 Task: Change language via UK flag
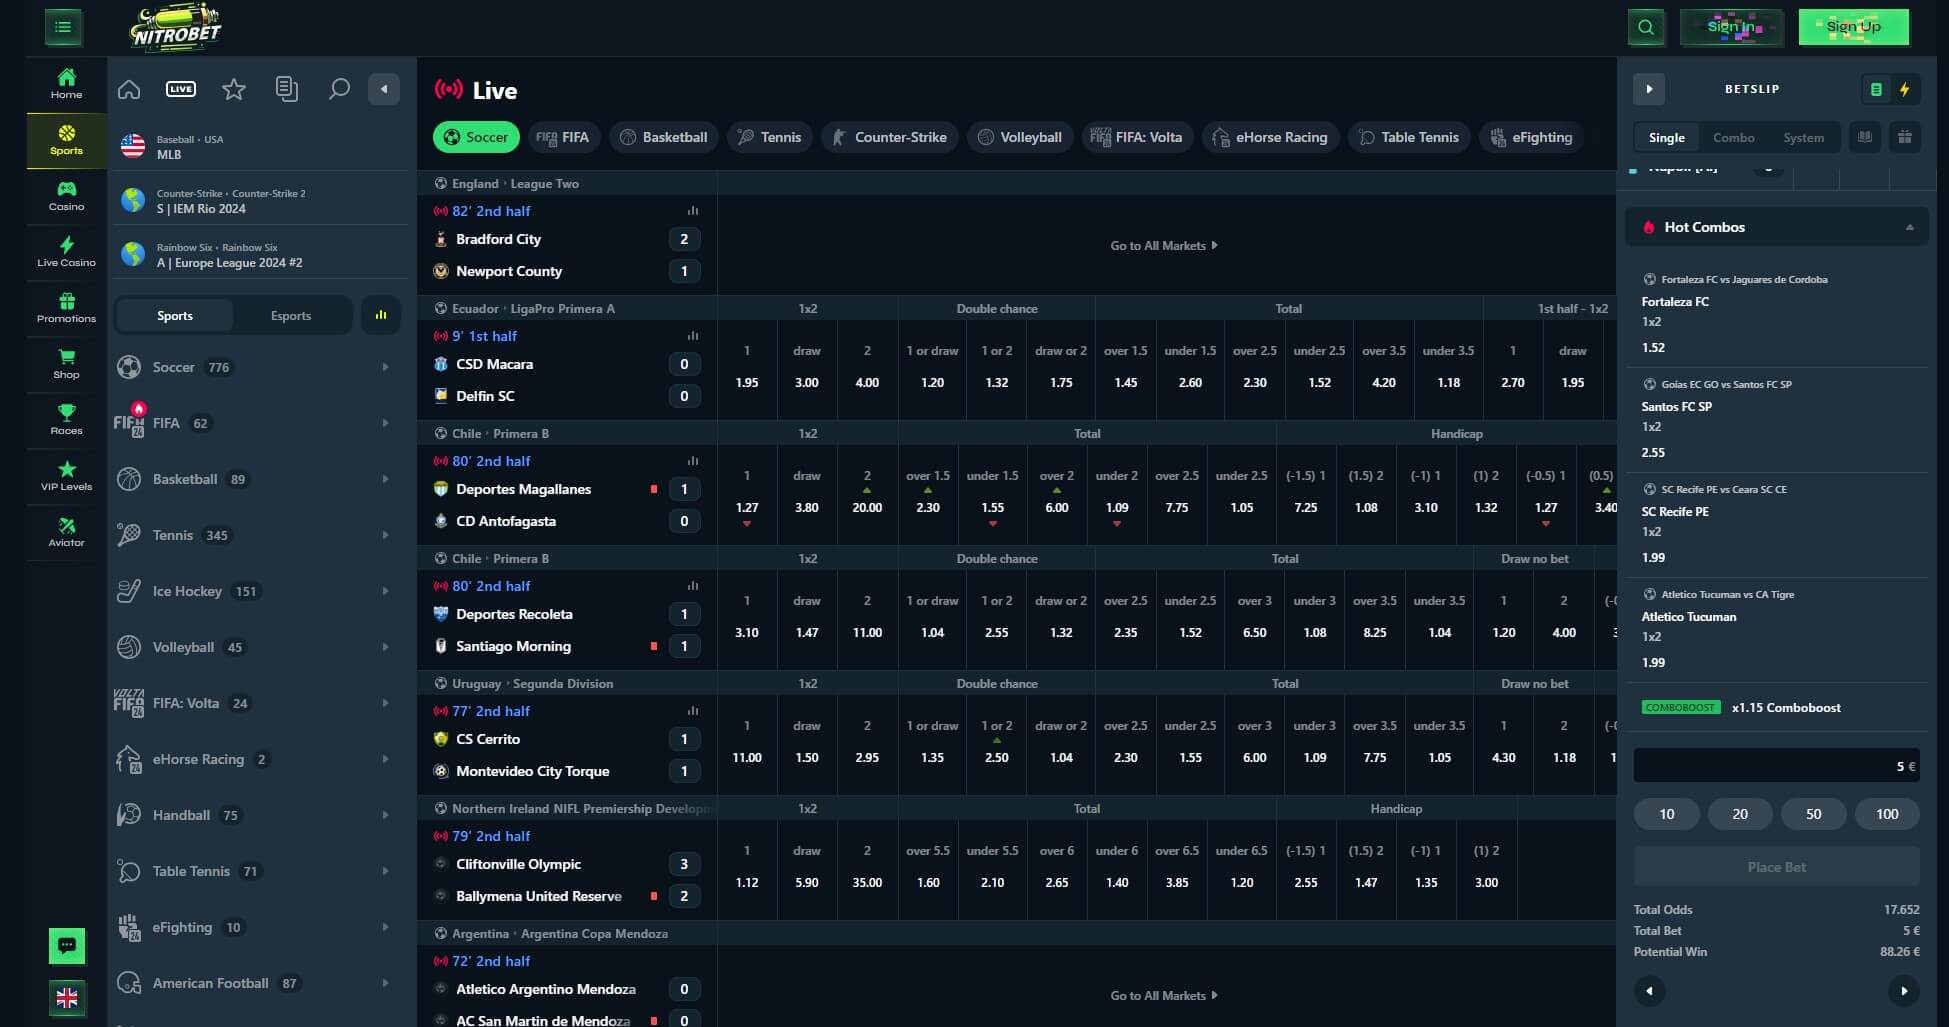67,997
